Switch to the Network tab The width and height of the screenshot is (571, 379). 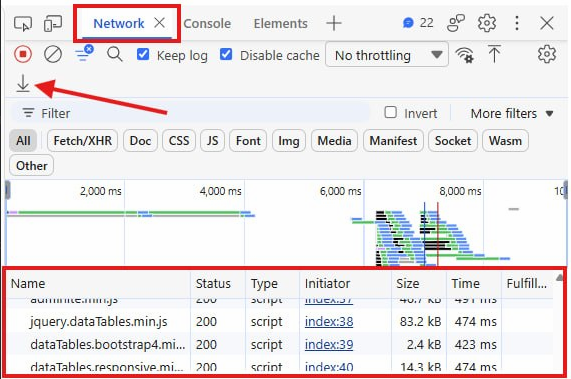[119, 24]
